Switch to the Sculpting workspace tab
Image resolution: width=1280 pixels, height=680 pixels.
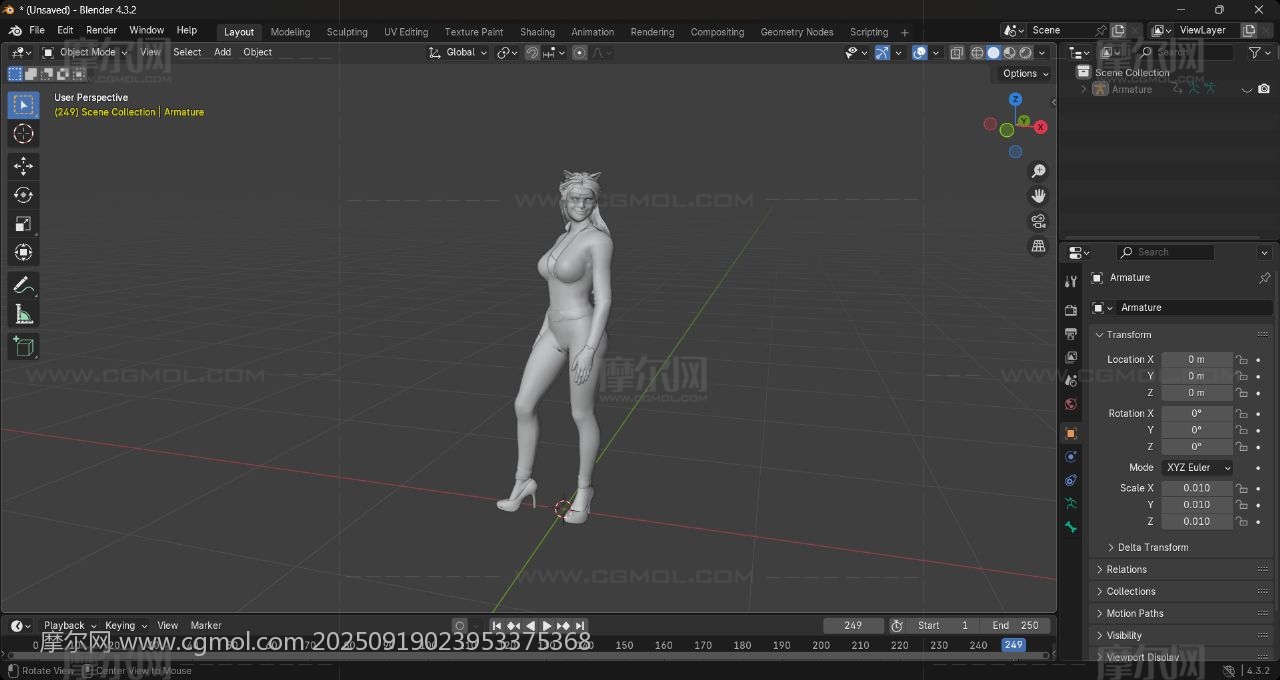[x=347, y=32]
